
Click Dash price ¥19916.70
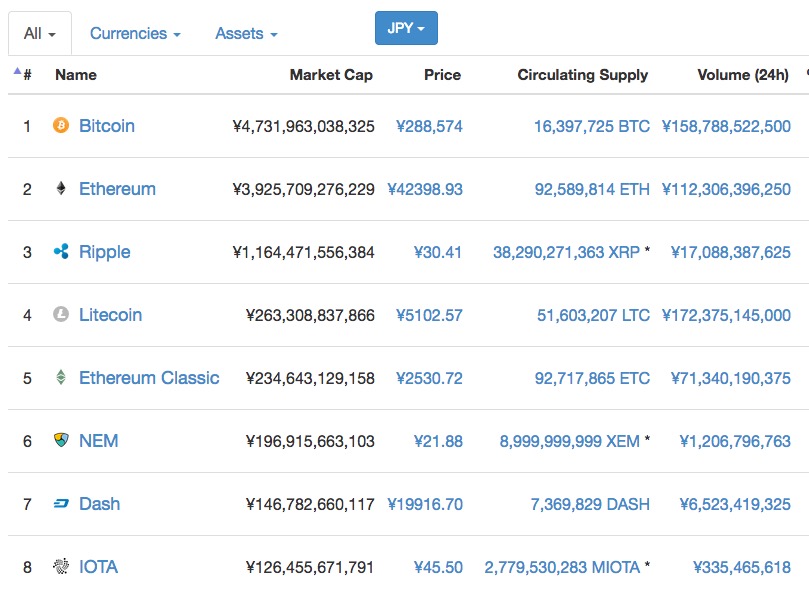click(x=425, y=504)
